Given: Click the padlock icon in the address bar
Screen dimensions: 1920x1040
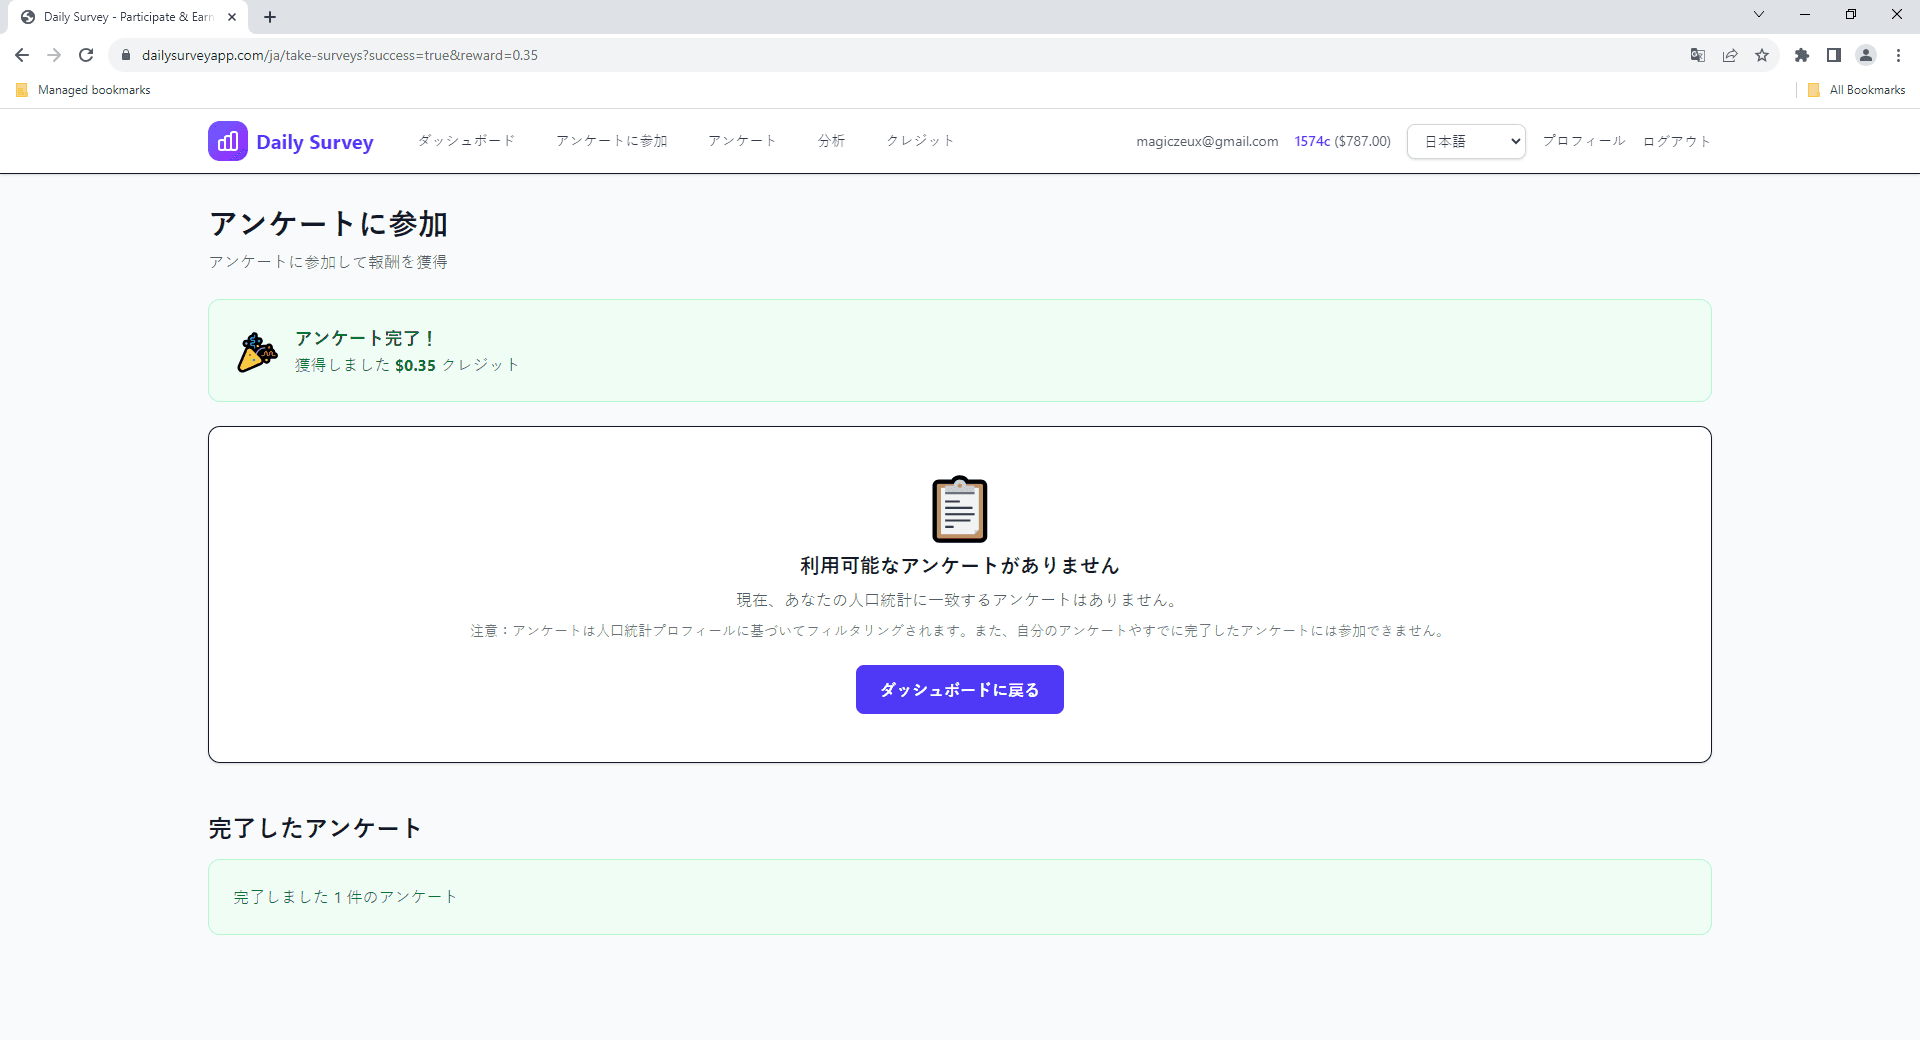Looking at the screenshot, I should pos(126,55).
